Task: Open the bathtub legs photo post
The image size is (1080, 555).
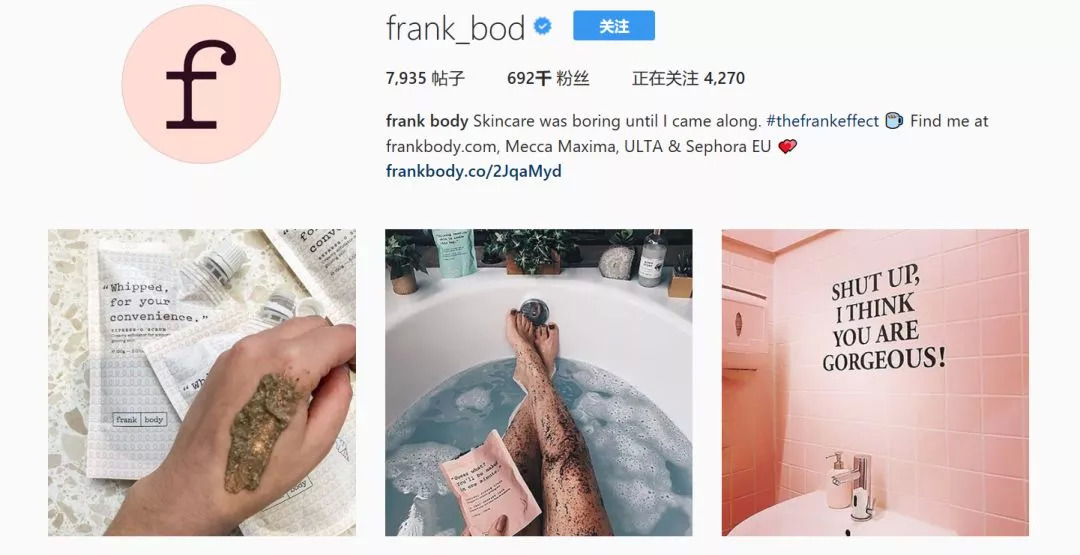Action: (539, 382)
